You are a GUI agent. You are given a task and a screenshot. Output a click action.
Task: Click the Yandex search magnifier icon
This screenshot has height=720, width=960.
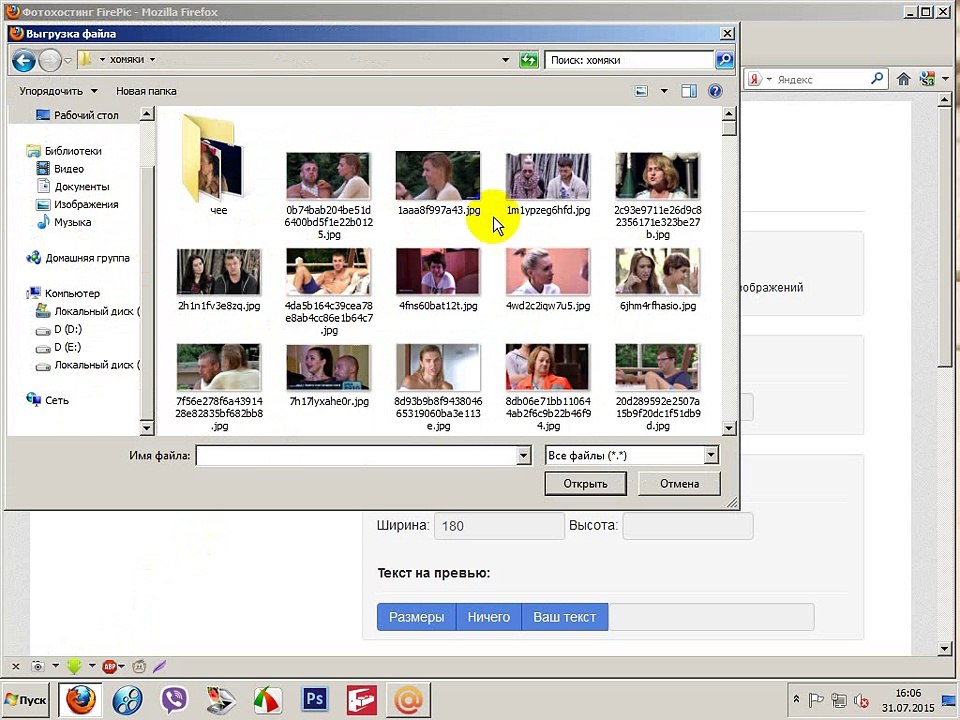click(877, 78)
